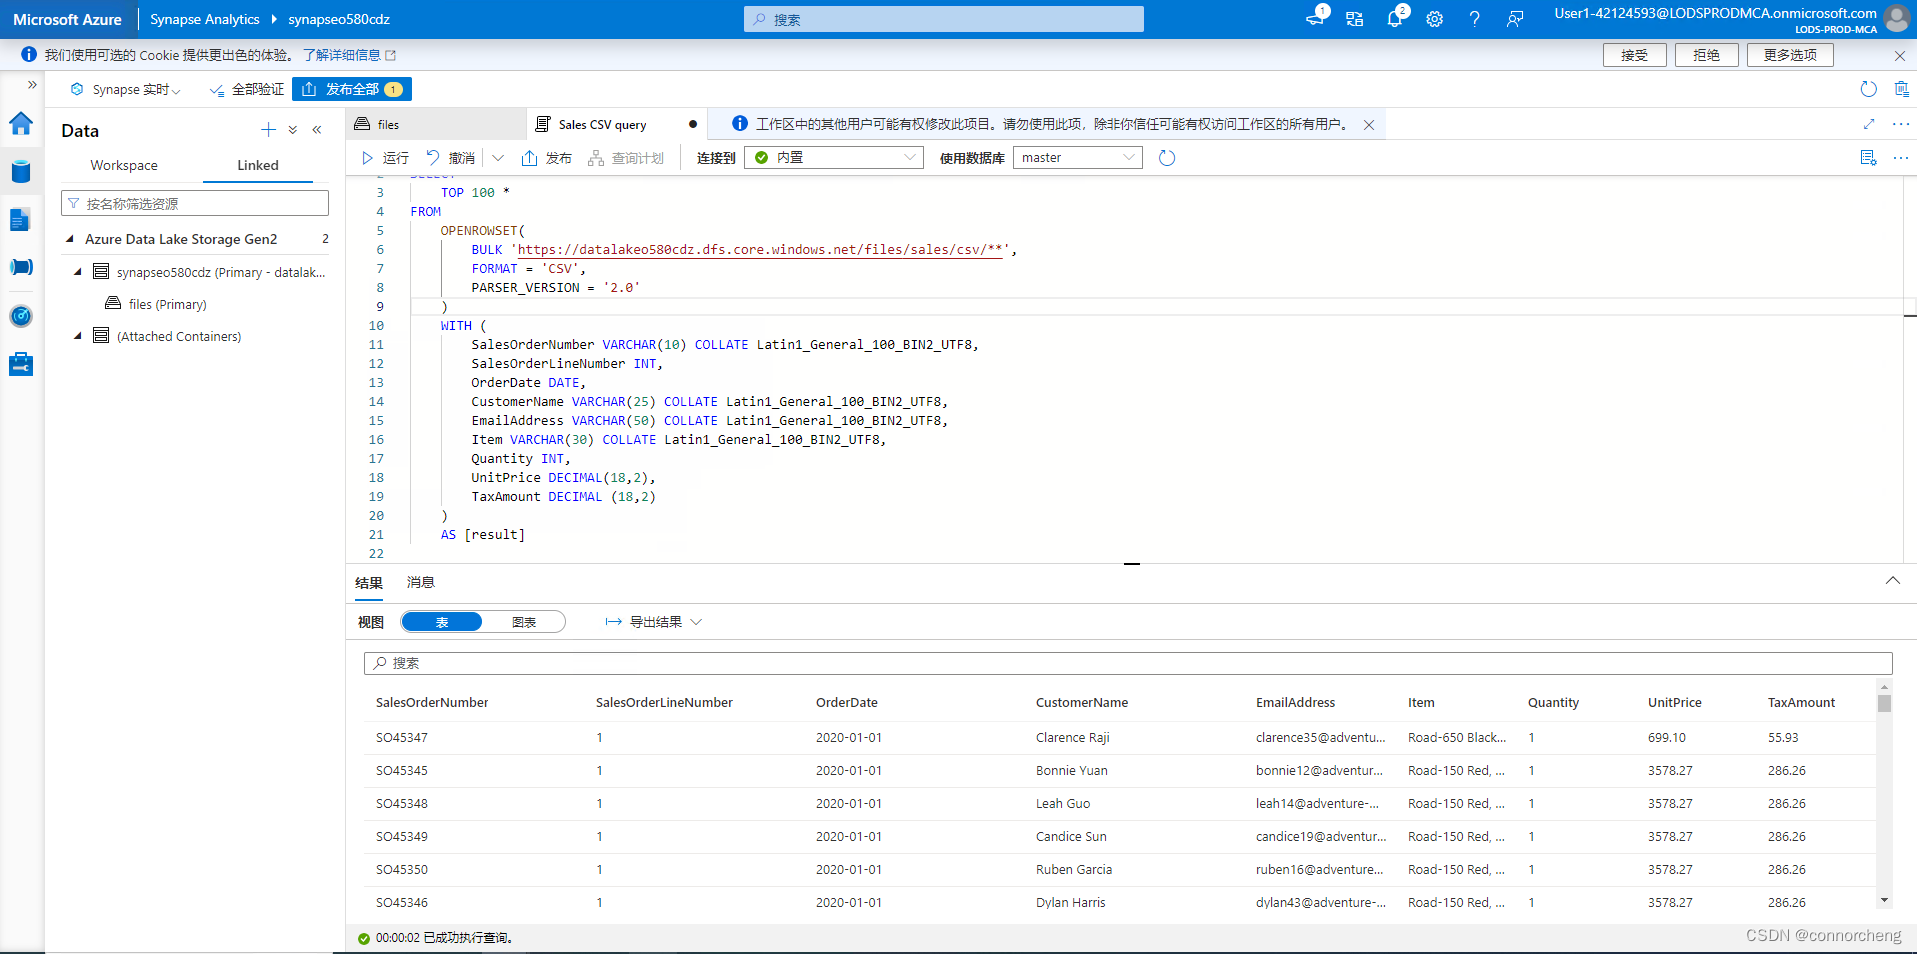This screenshot has width=1917, height=954.
Task: Toggle results view to 图表 chart
Action: point(524,622)
